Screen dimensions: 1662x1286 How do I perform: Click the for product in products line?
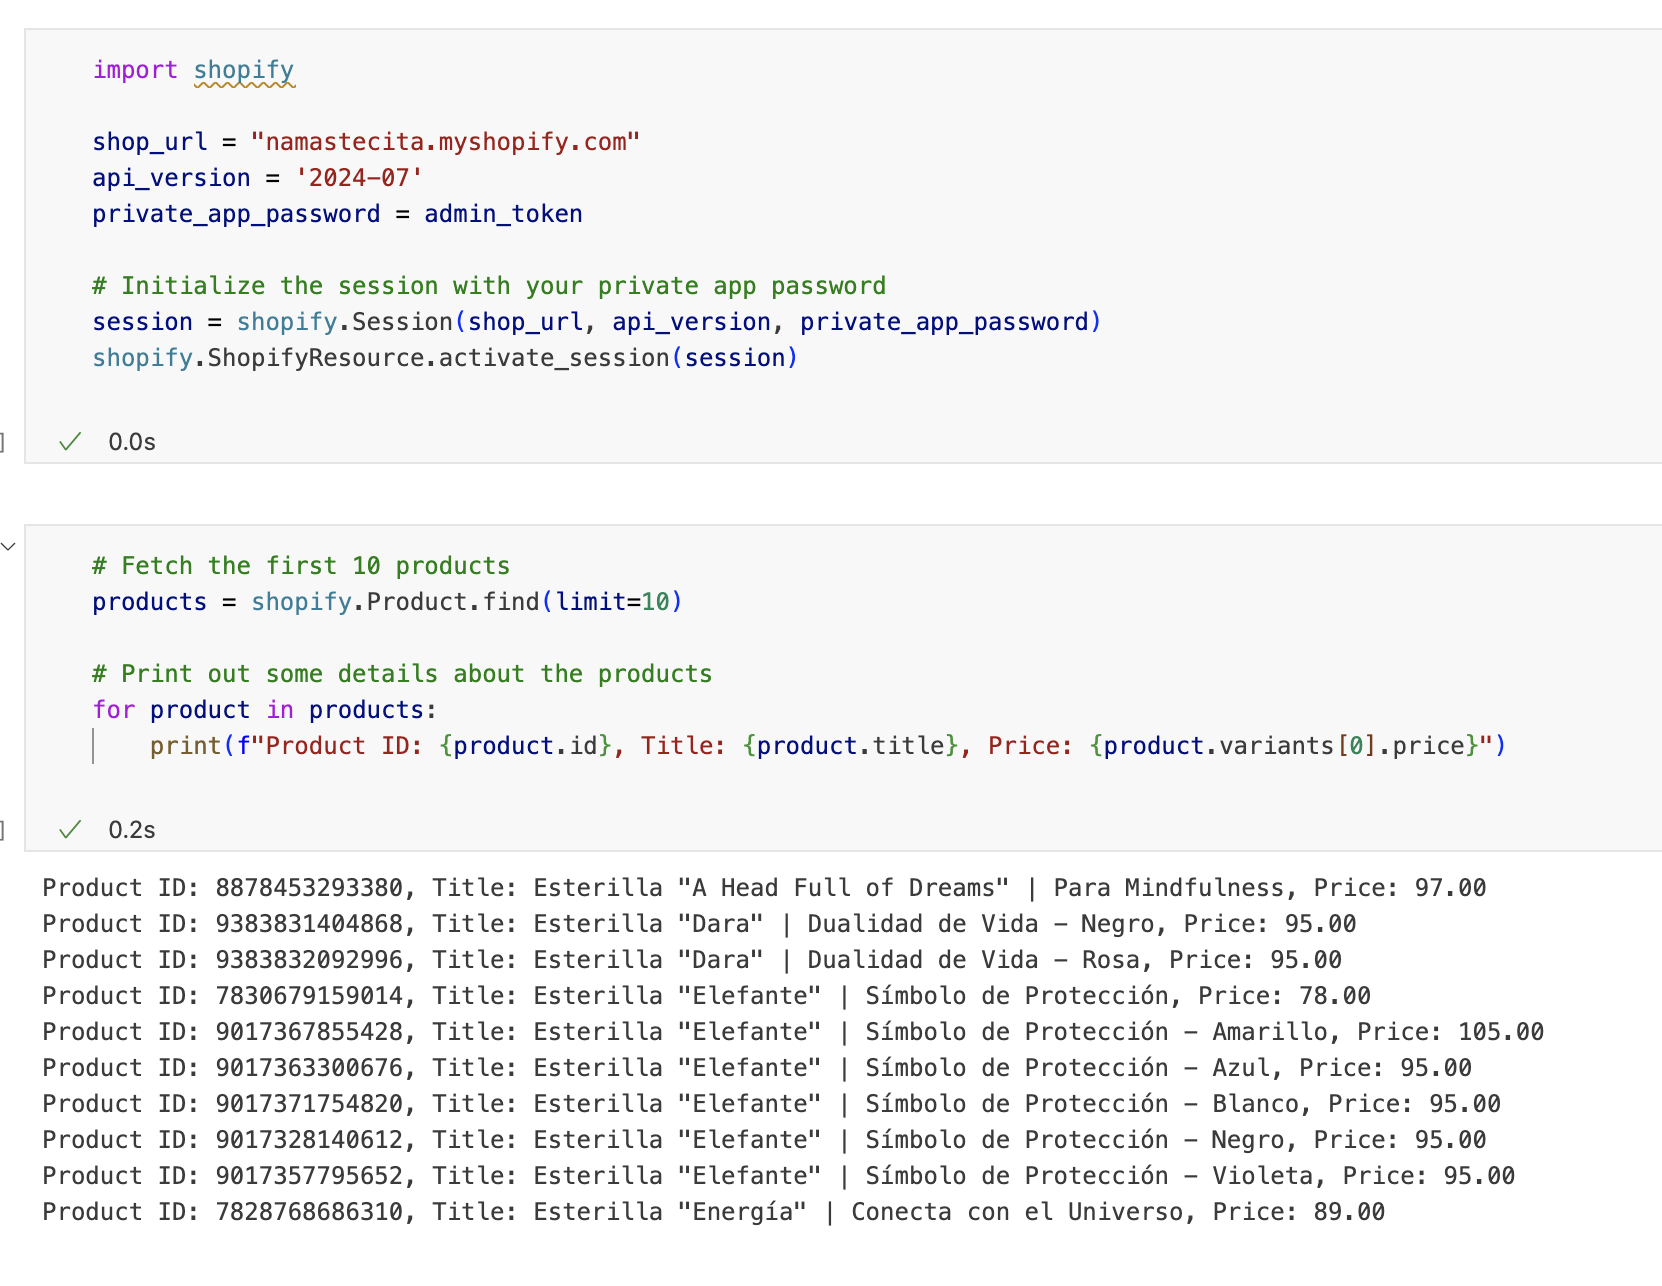coord(265,710)
